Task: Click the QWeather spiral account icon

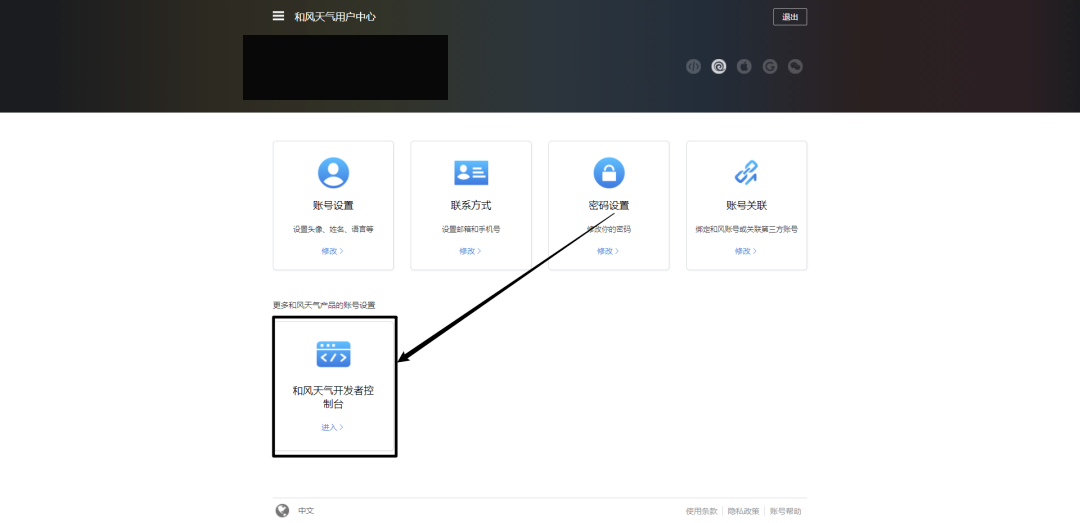Action: tap(718, 66)
